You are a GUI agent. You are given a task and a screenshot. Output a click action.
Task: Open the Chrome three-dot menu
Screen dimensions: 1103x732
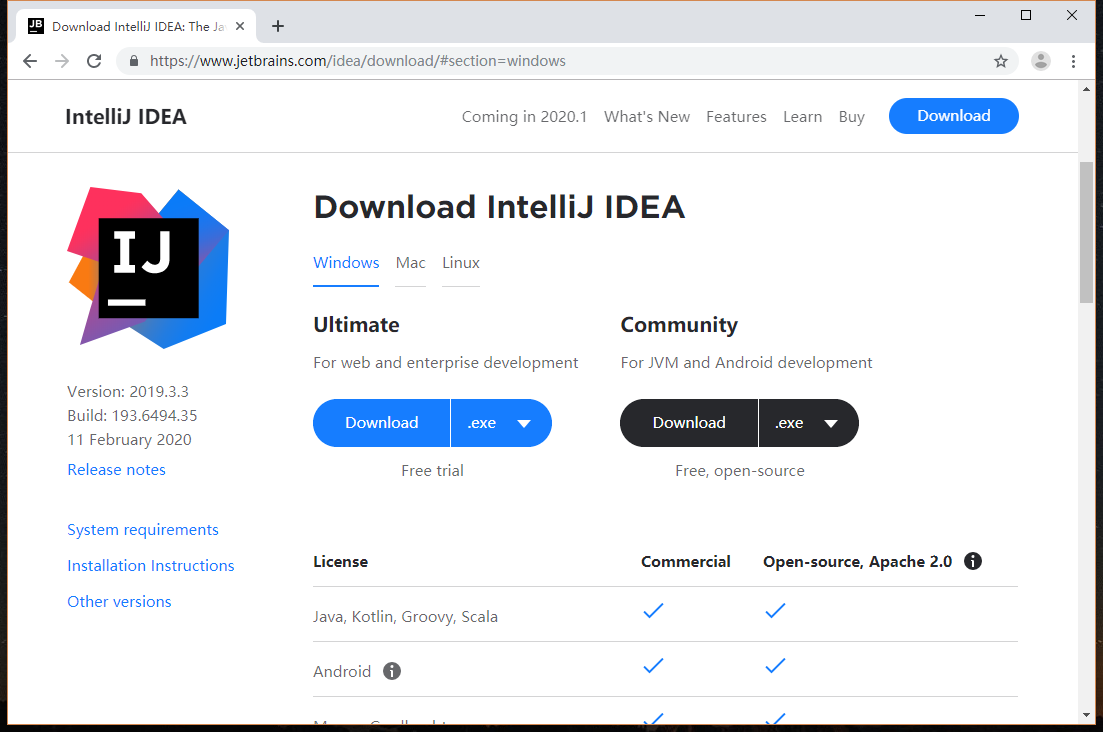point(1073,61)
